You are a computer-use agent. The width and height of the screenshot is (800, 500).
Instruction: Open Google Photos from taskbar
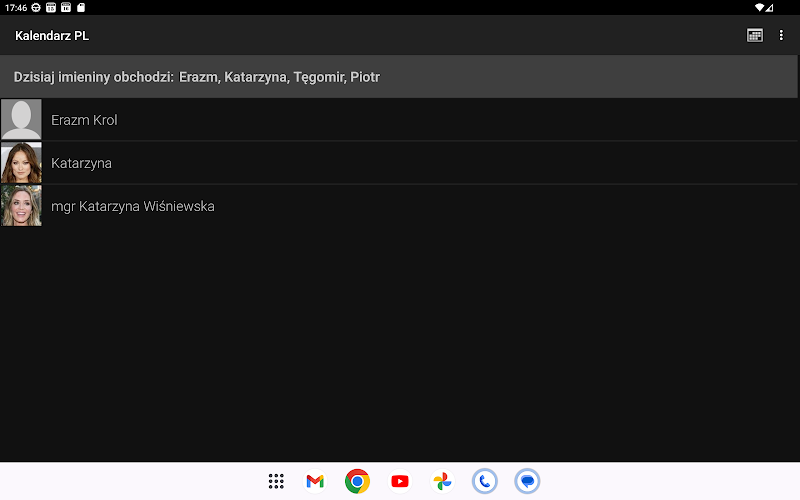(x=442, y=481)
